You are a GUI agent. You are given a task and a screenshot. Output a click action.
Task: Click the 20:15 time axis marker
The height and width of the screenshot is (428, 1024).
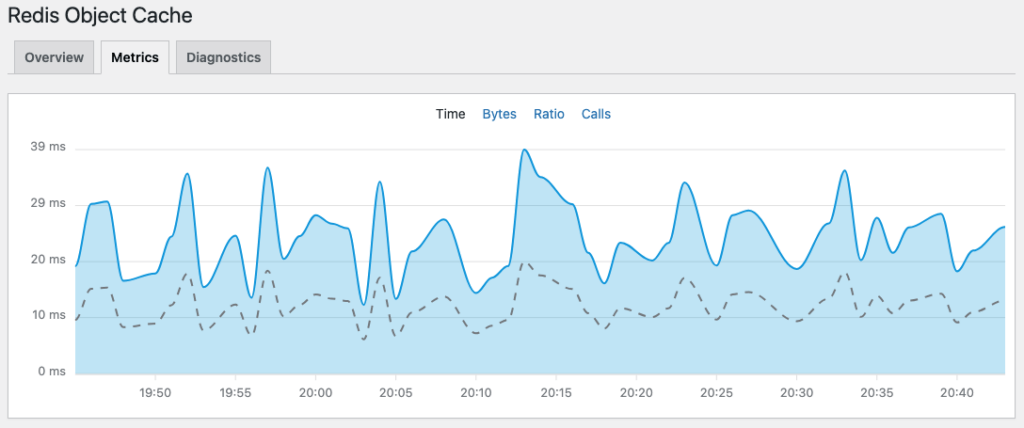(556, 392)
